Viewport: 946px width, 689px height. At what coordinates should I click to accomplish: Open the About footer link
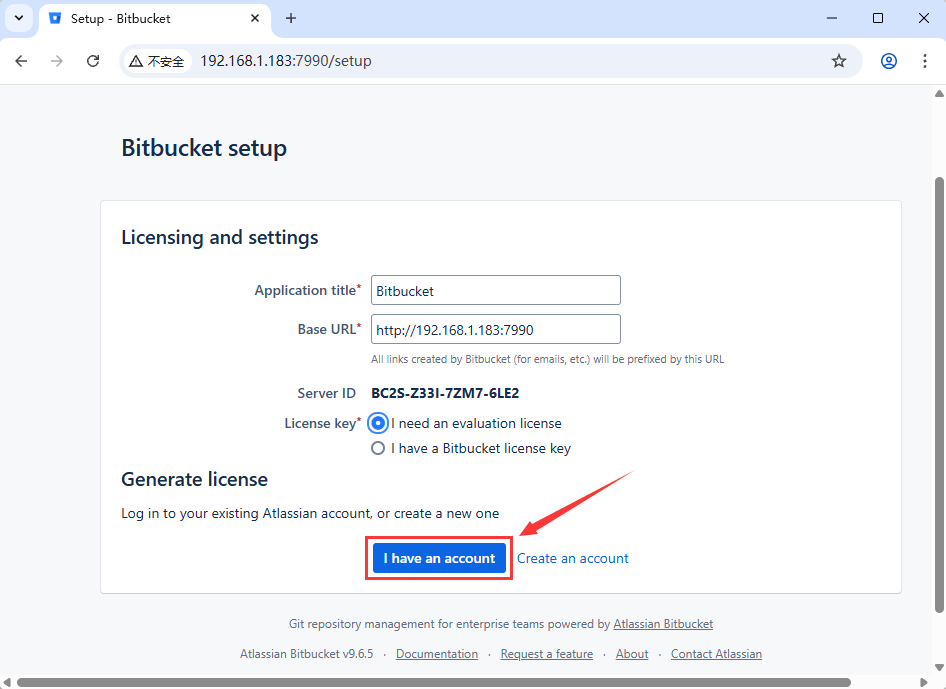tap(632, 654)
